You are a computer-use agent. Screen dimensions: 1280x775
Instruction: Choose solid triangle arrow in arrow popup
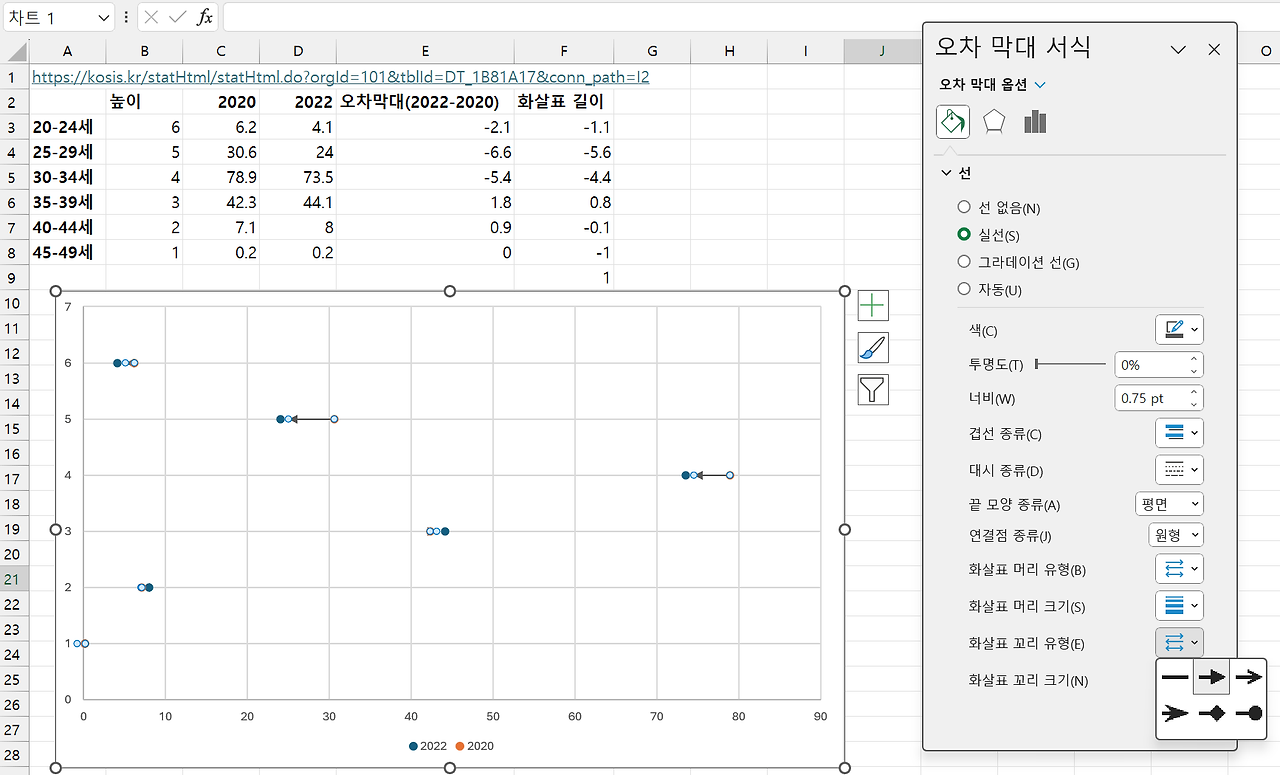point(1212,677)
